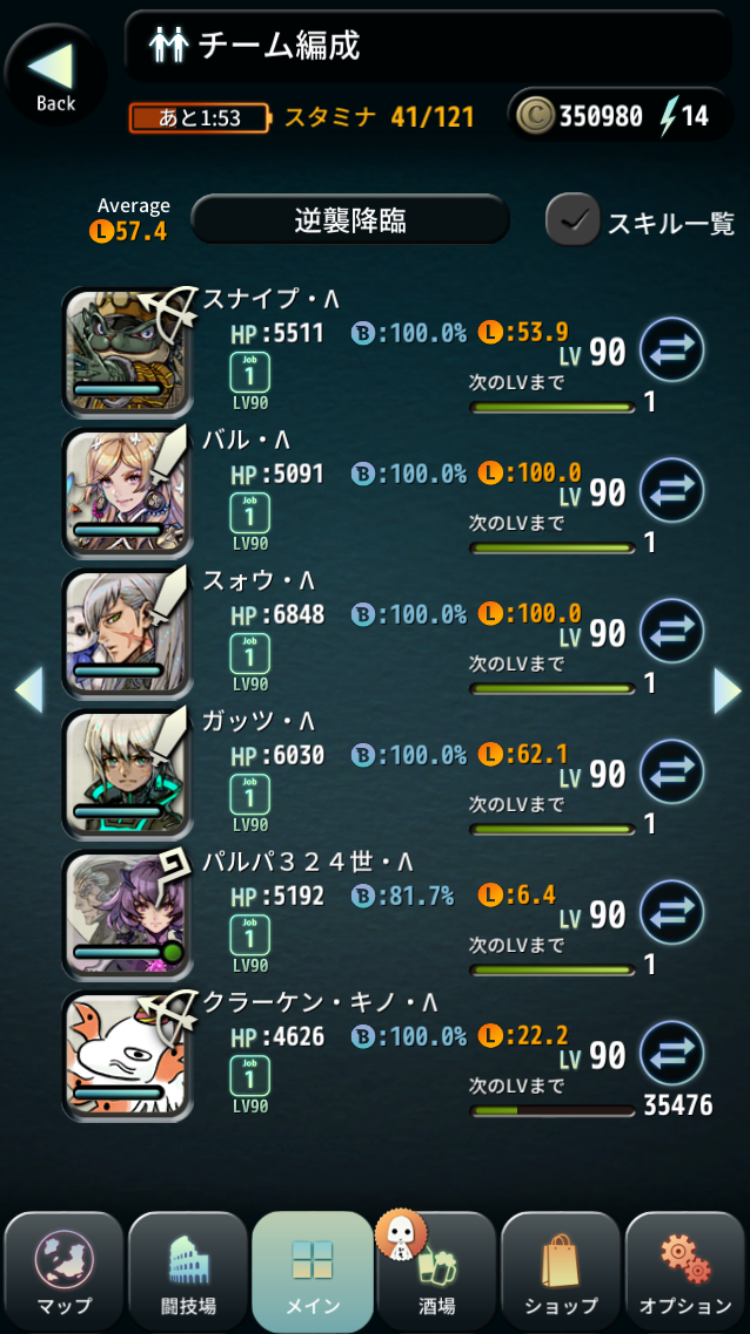
Task: Open the 逆襲降臨 team name selector
Action: coord(350,220)
